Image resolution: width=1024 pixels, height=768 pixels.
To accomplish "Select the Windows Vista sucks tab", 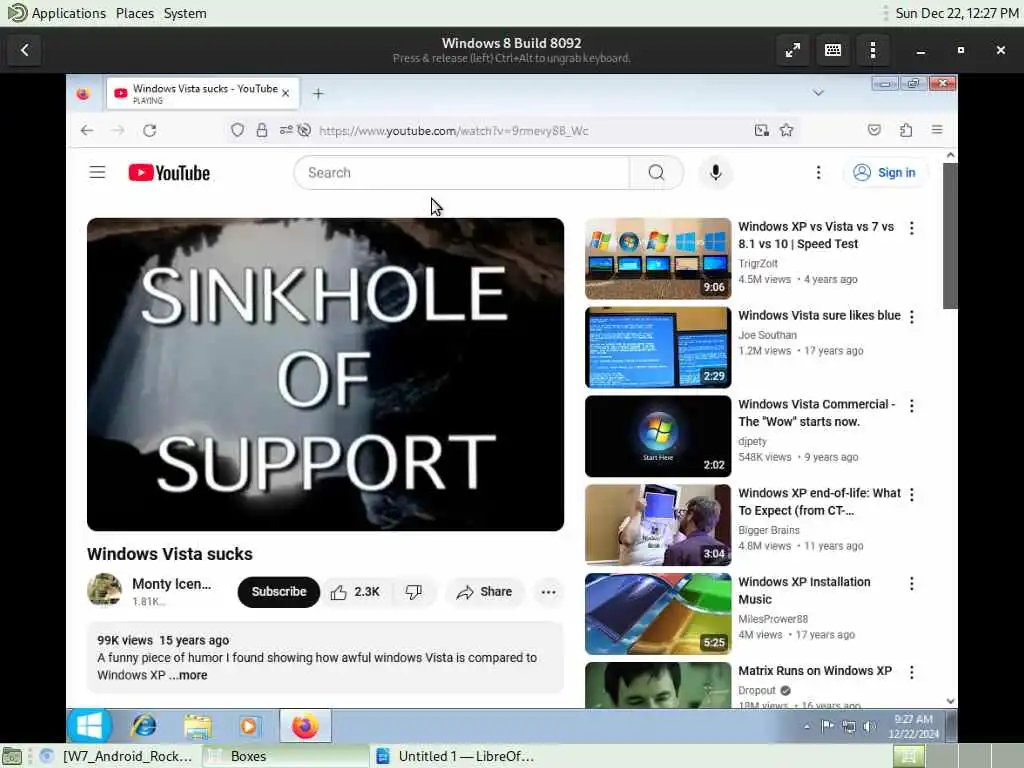I will [202, 93].
